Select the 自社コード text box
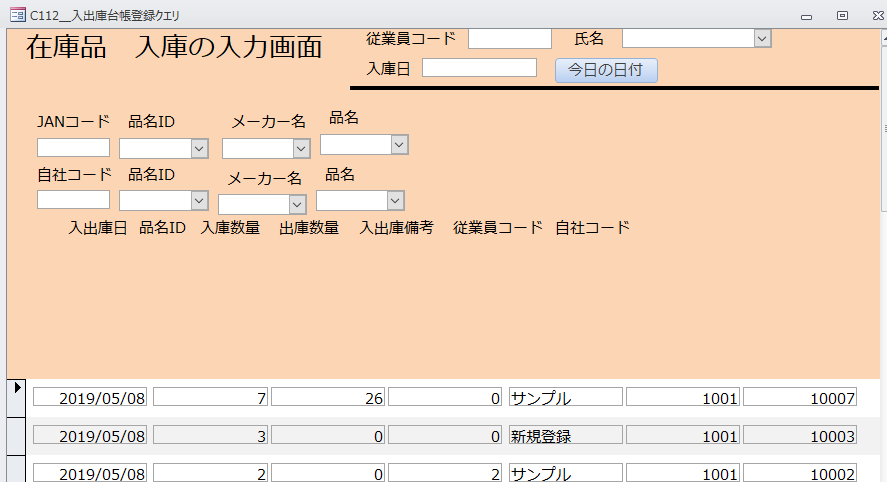The image size is (887, 482). (73, 200)
